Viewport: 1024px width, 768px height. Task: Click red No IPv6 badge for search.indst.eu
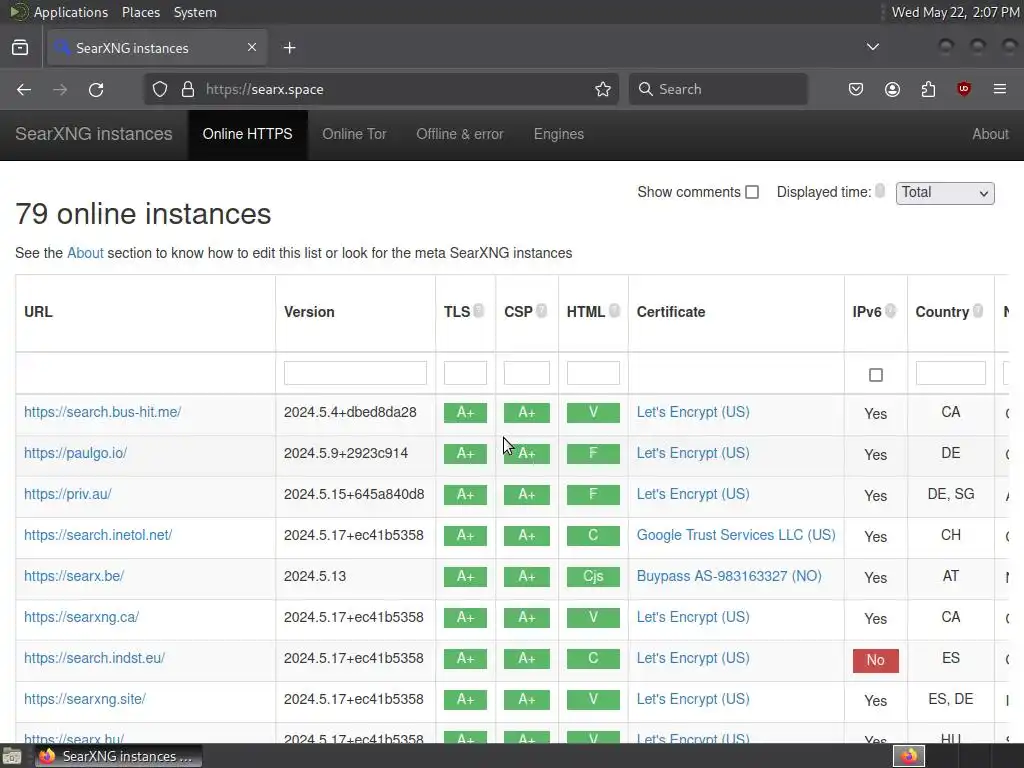tap(875, 660)
